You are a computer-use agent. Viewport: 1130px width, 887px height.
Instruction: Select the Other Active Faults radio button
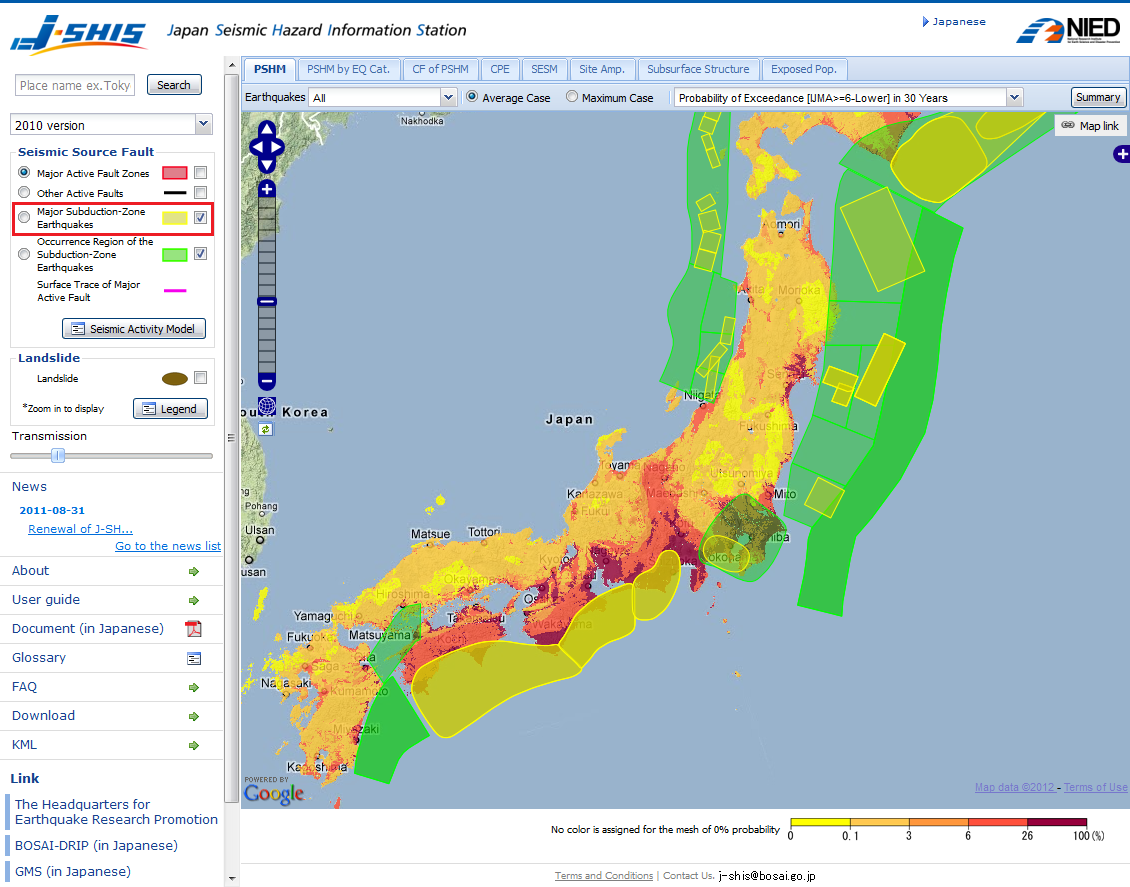tap(23, 192)
